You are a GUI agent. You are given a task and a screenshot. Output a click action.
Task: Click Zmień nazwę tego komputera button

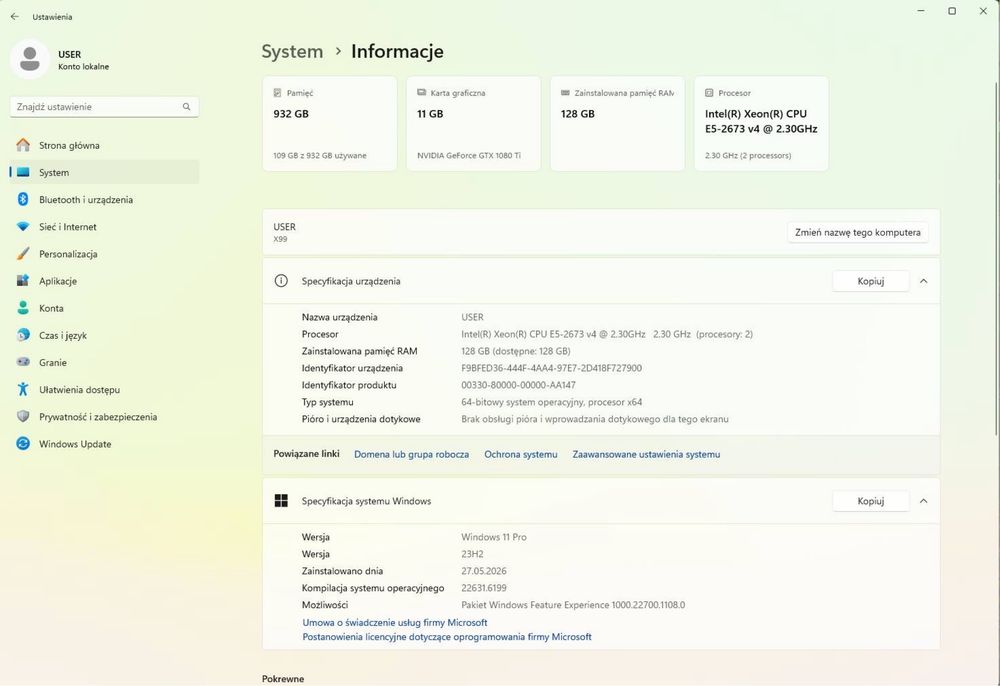click(858, 233)
